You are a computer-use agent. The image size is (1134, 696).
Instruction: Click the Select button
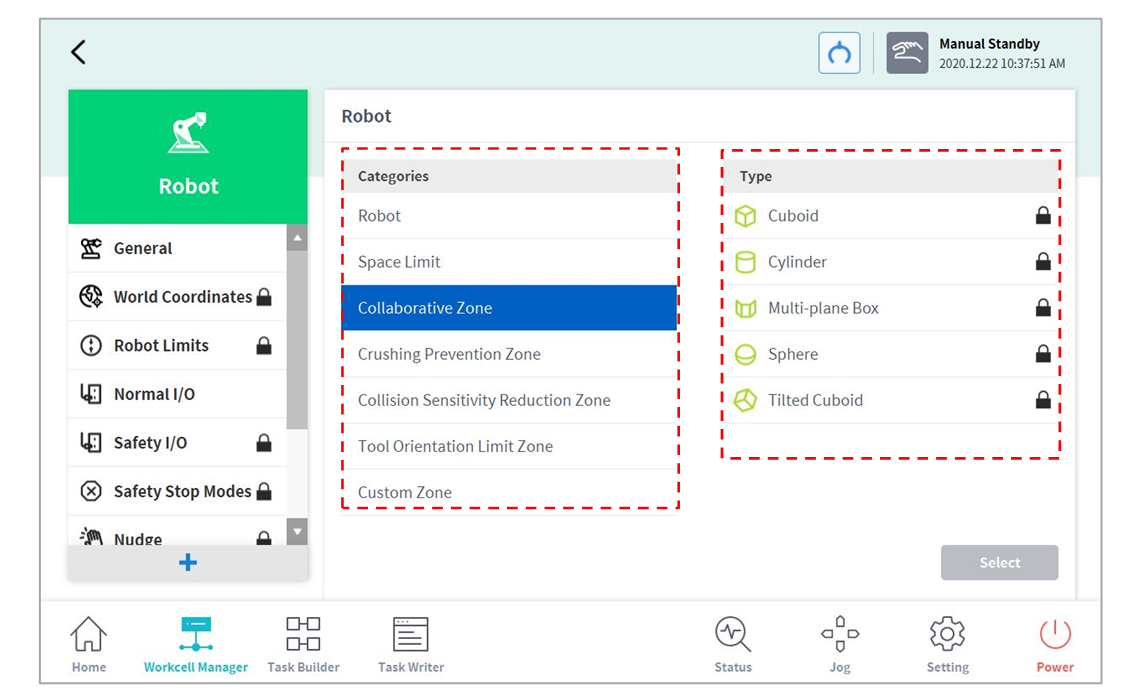[x=998, y=563]
